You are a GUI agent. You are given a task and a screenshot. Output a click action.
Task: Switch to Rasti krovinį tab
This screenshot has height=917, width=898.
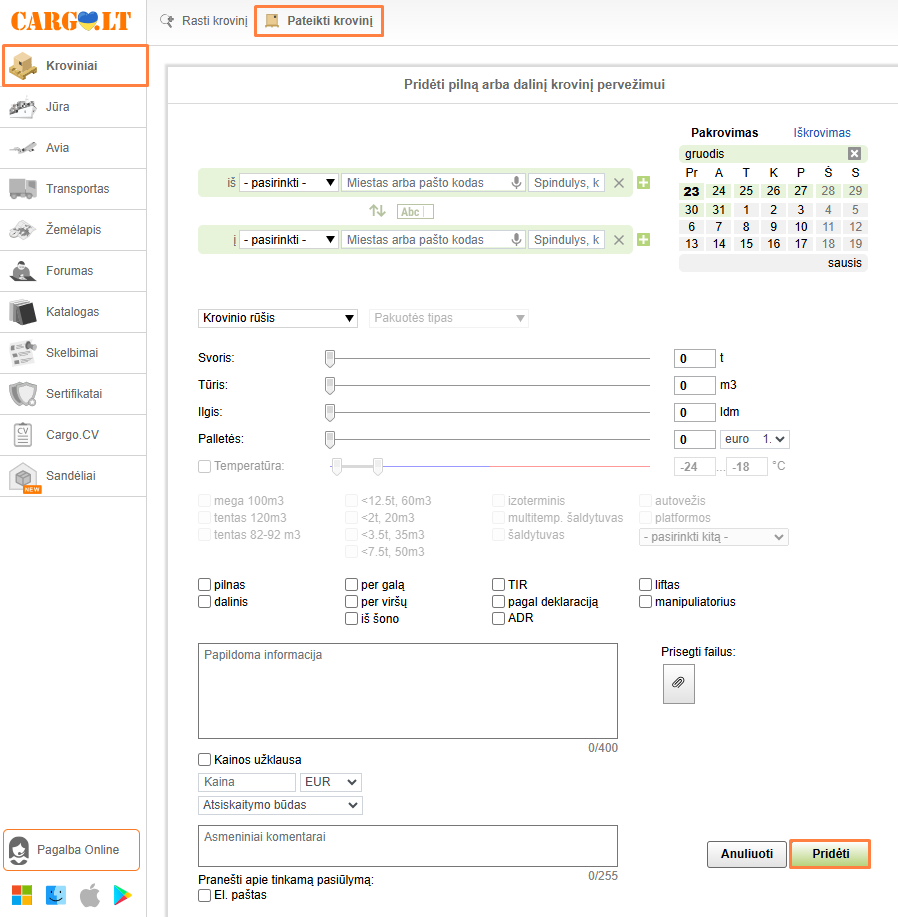[x=203, y=20]
